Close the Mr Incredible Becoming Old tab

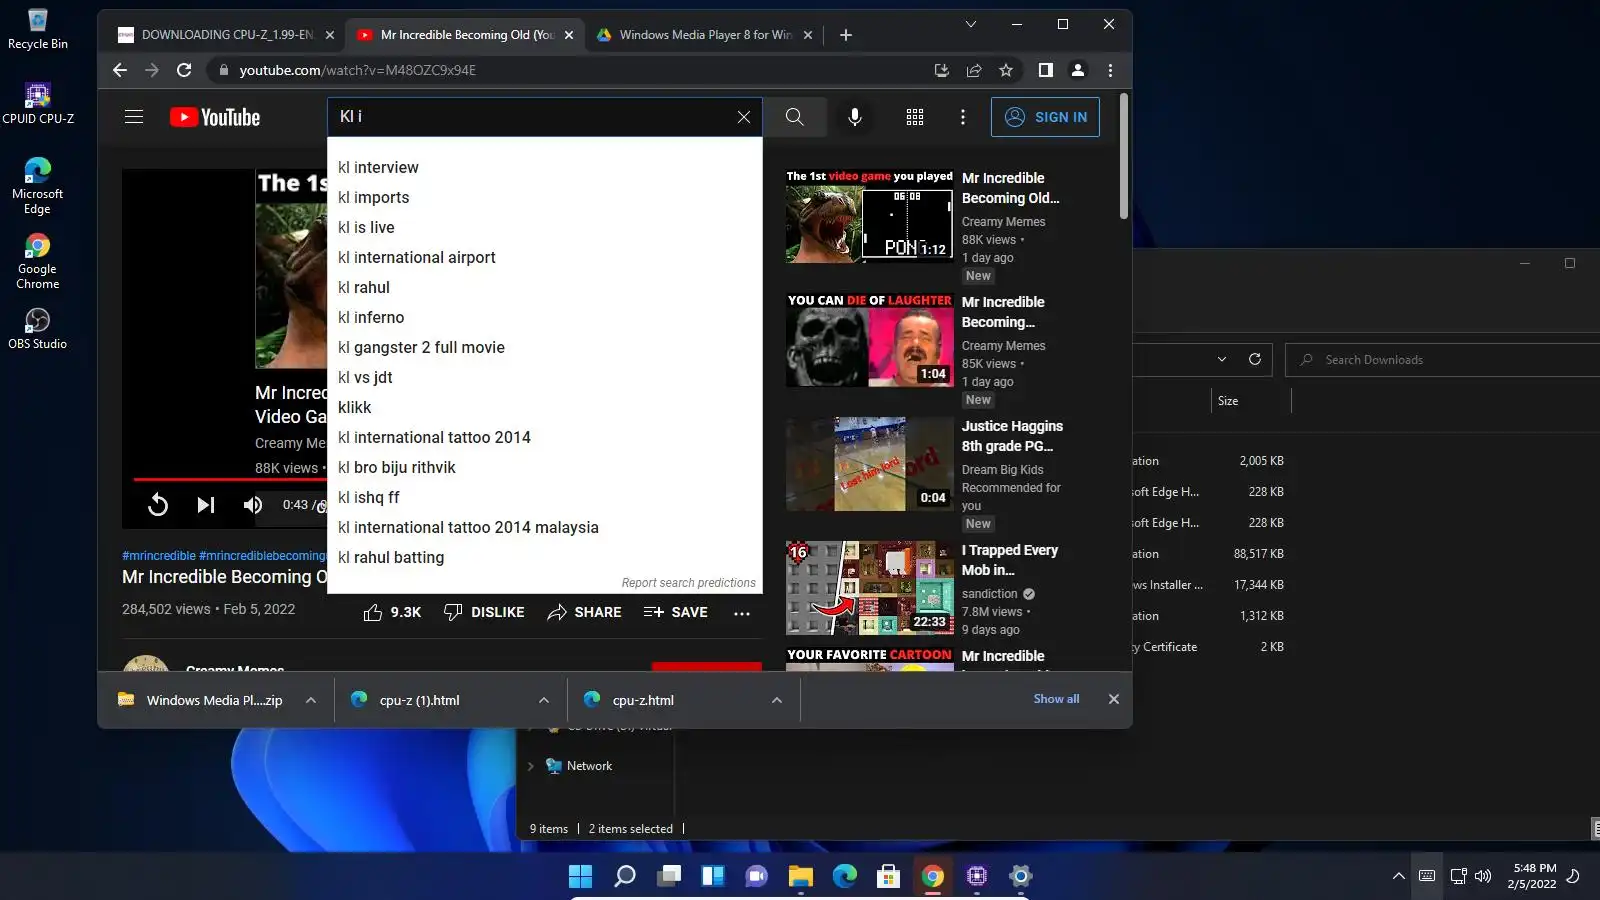pyautogui.click(x=569, y=35)
